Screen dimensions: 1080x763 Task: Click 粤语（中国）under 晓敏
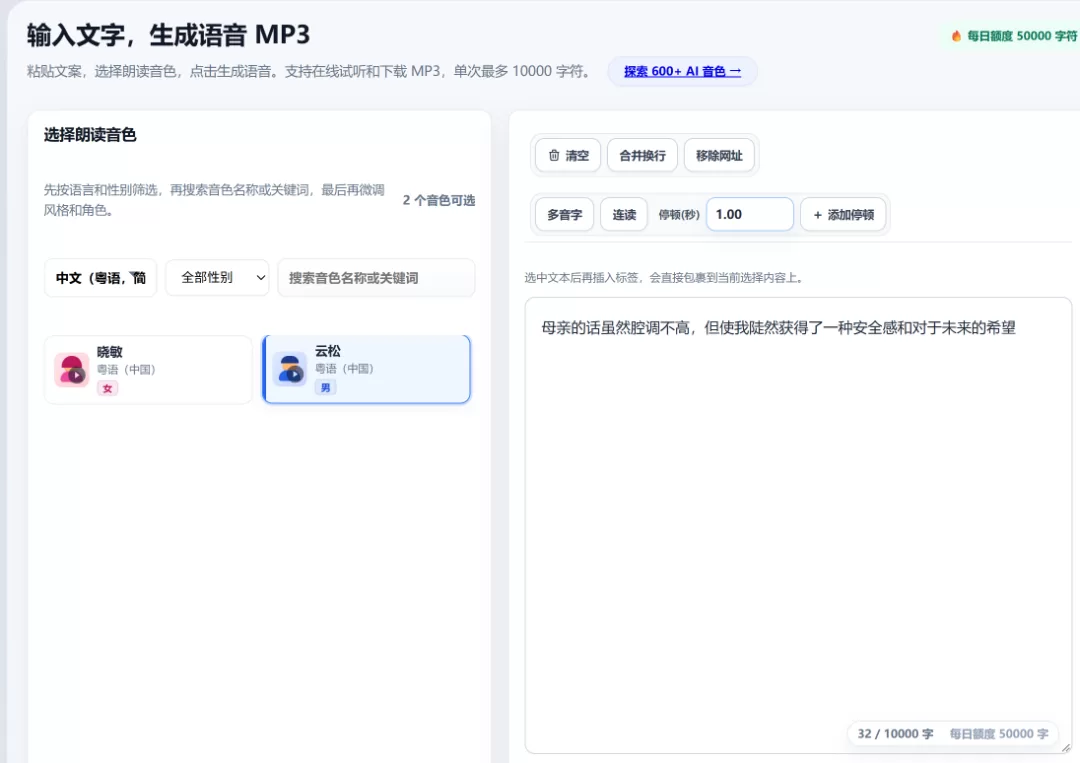[126, 370]
